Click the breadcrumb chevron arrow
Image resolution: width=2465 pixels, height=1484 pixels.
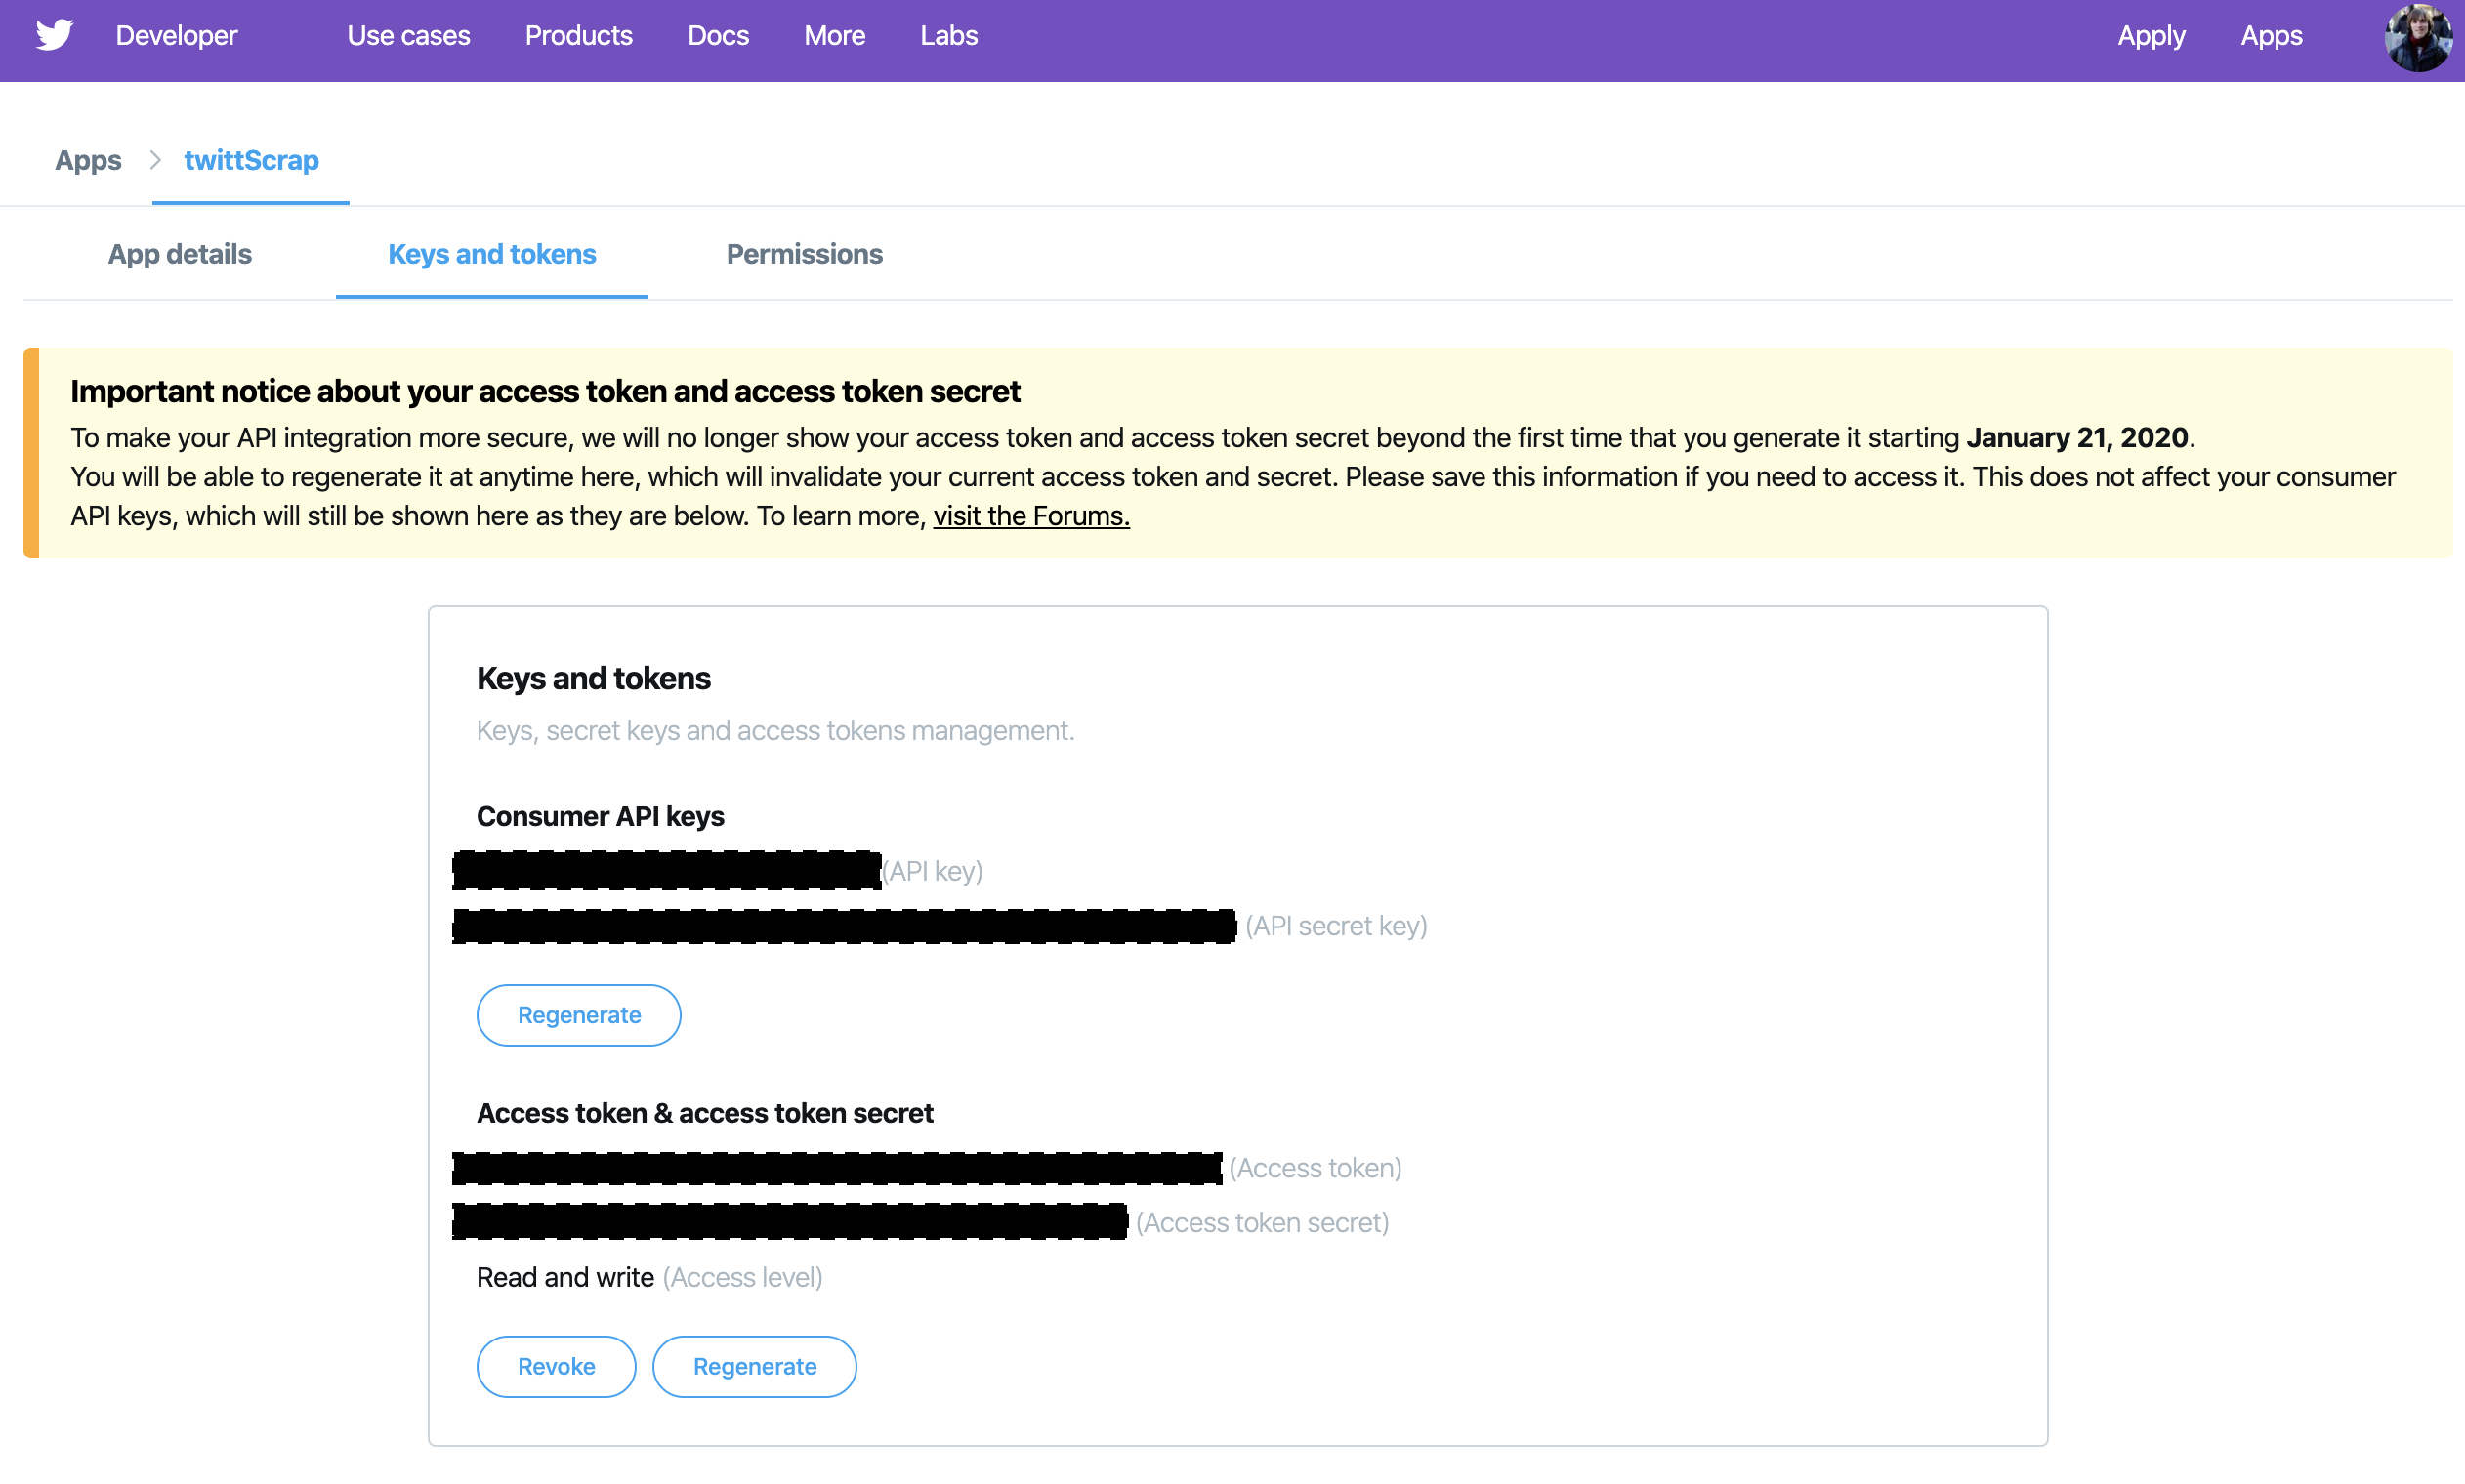tap(155, 160)
